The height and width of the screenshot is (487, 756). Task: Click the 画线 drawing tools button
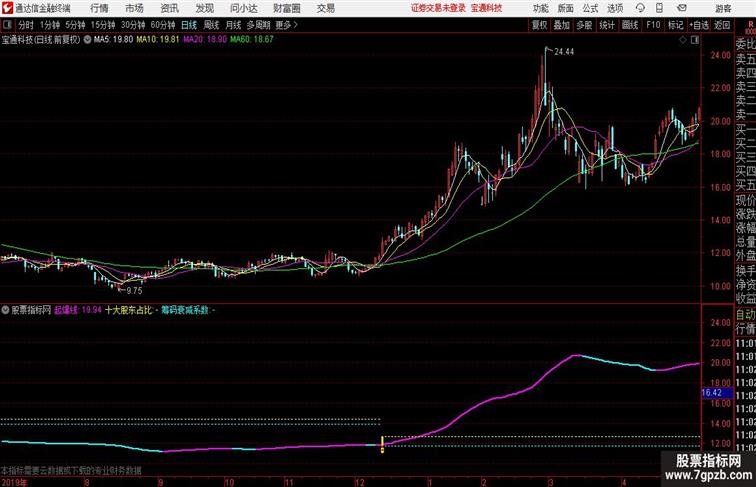click(x=630, y=25)
